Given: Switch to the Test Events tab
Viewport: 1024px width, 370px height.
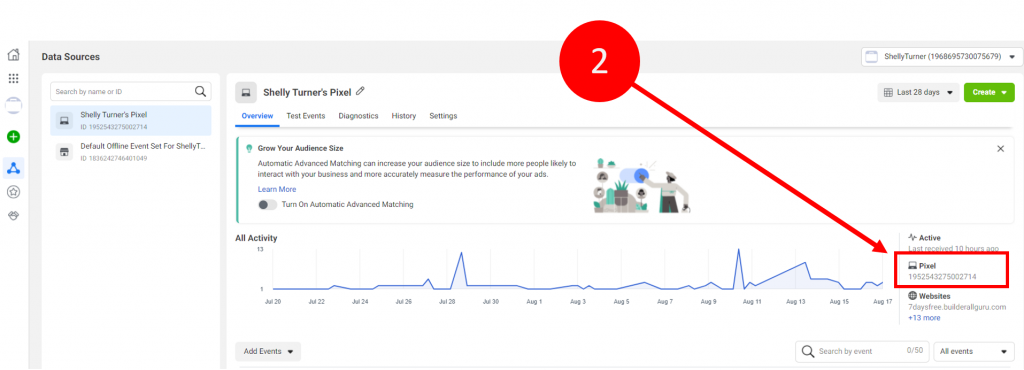Looking at the screenshot, I should tap(306, 116).
